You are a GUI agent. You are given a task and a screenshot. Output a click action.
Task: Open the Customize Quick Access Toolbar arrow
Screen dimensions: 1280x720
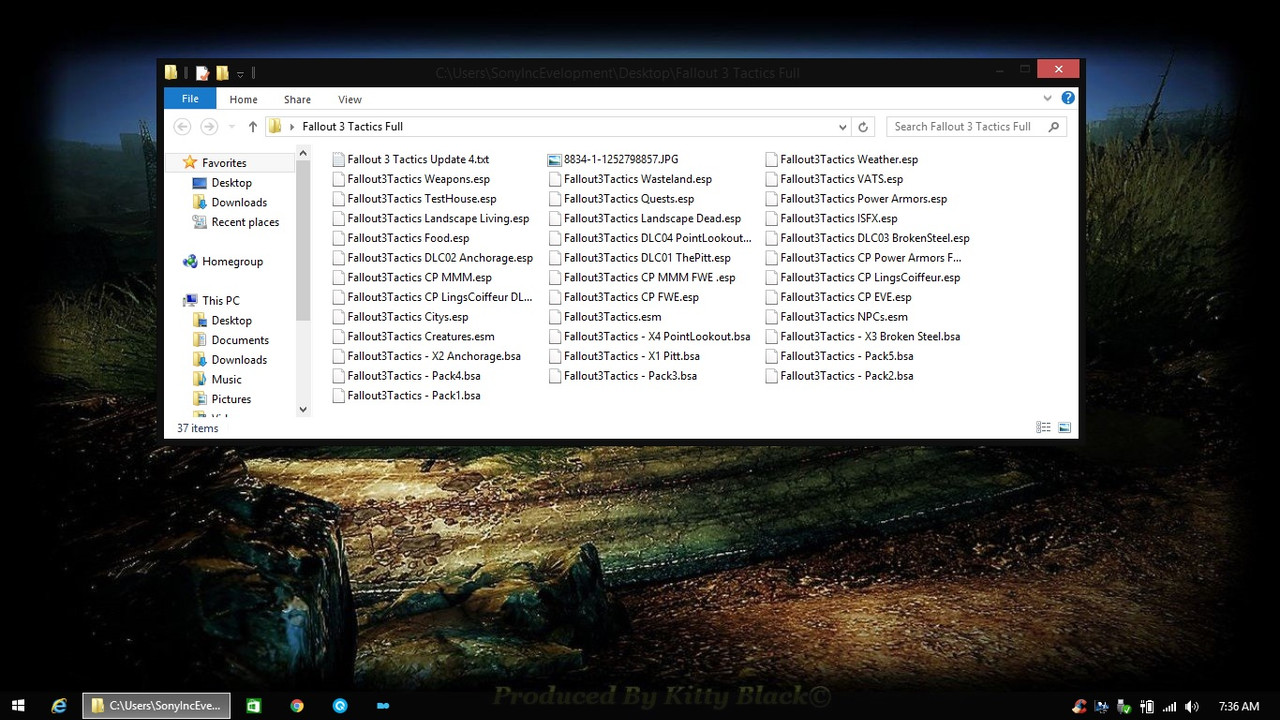[240, 74]
